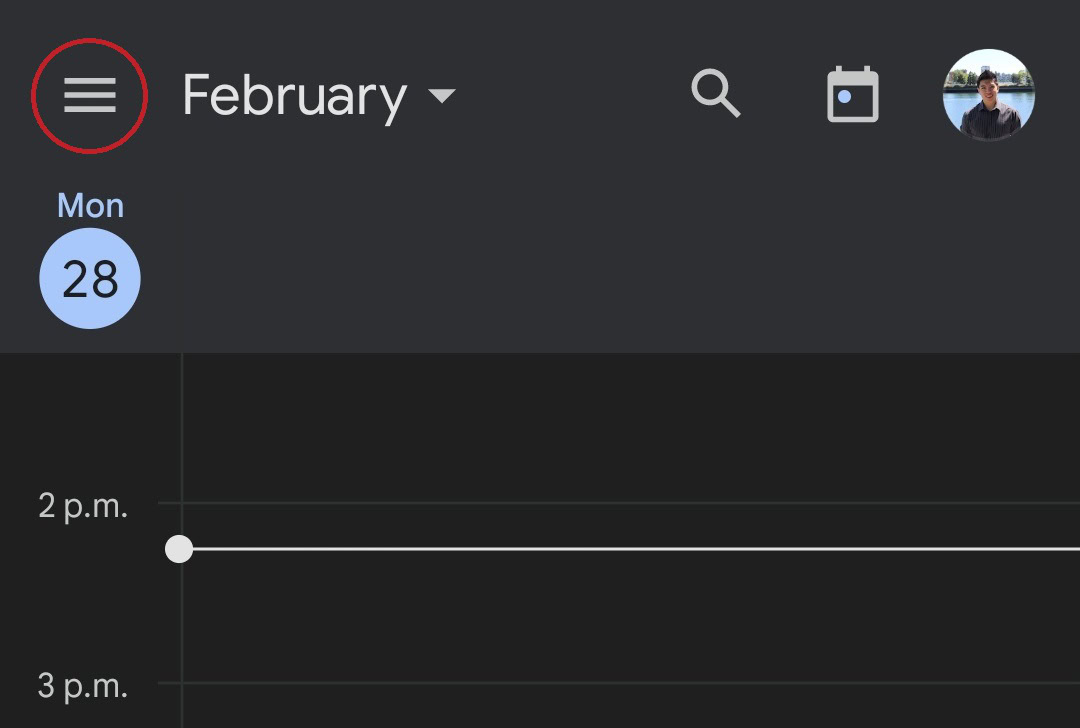
Task: Tap the slot between current-time line and 3 p.m.
Action: (630, 616)
